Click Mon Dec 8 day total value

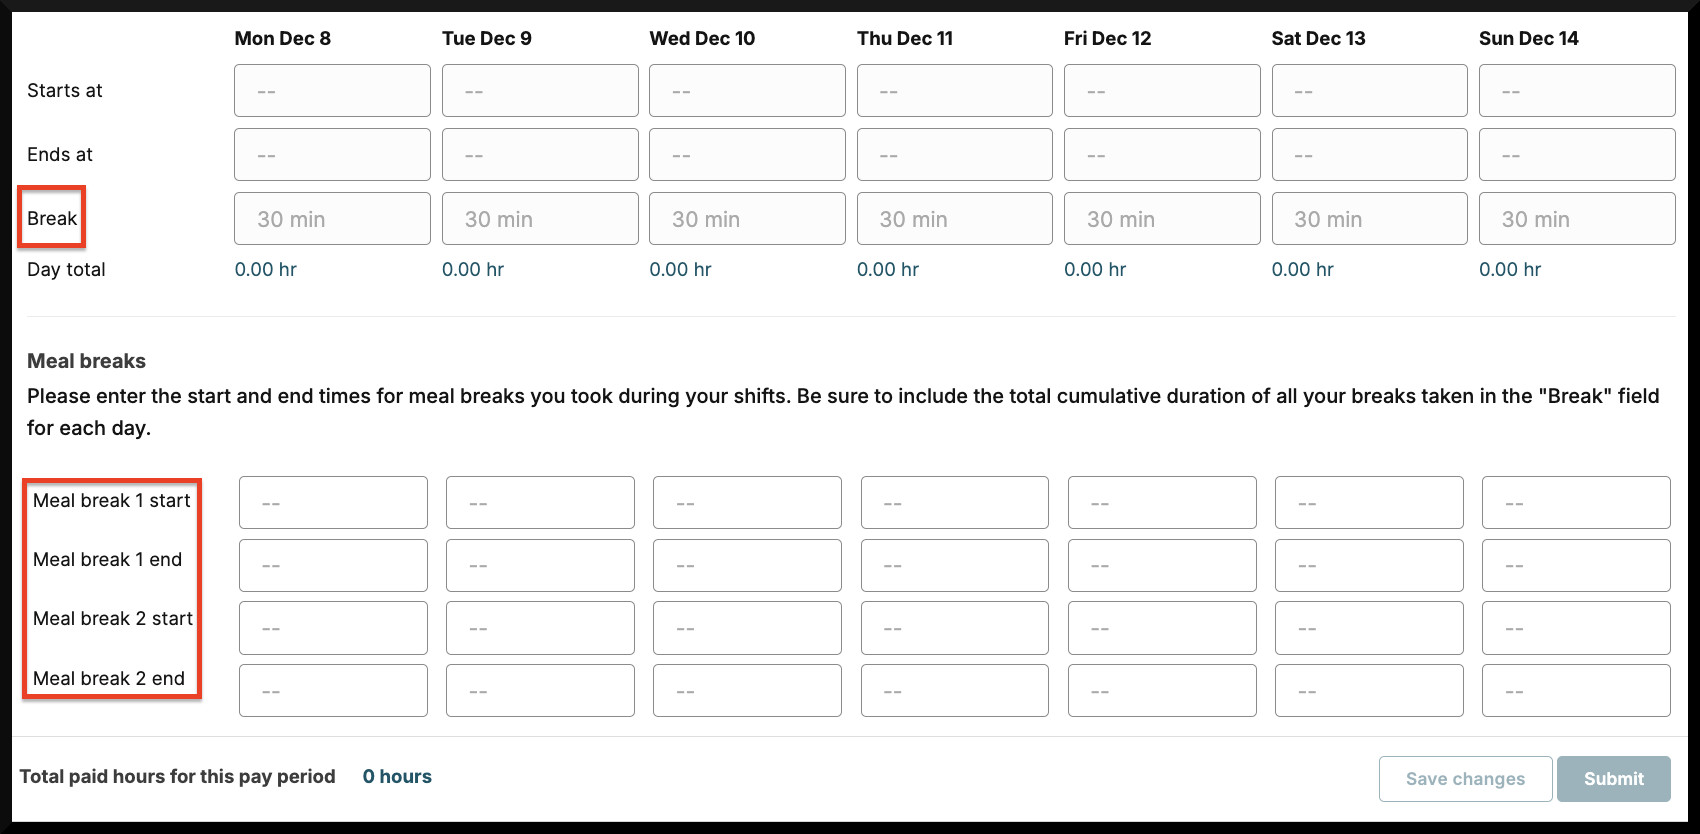(266, 270)
